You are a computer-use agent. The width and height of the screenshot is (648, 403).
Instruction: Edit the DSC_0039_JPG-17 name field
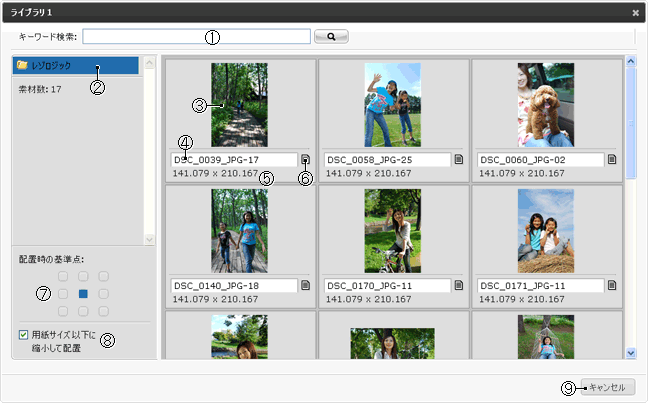[x=234, y=160]
